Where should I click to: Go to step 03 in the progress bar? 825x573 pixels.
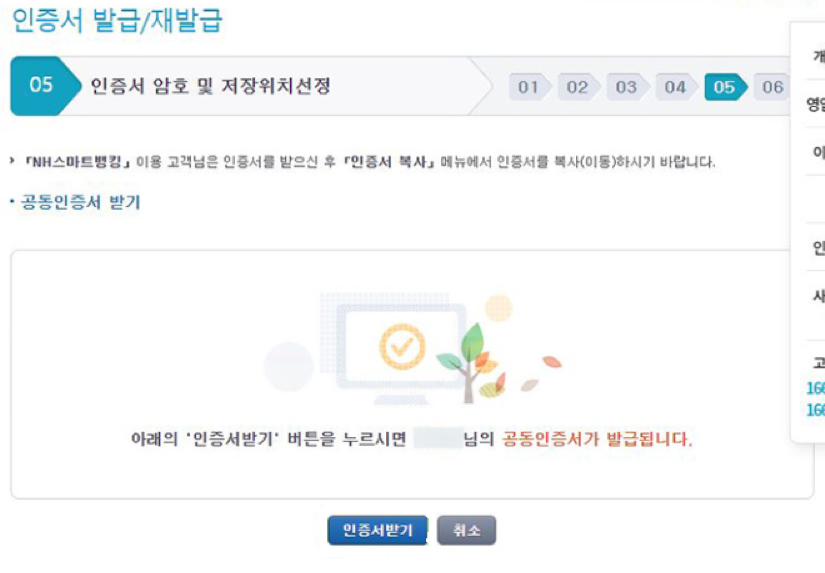[x=627, y=87]
